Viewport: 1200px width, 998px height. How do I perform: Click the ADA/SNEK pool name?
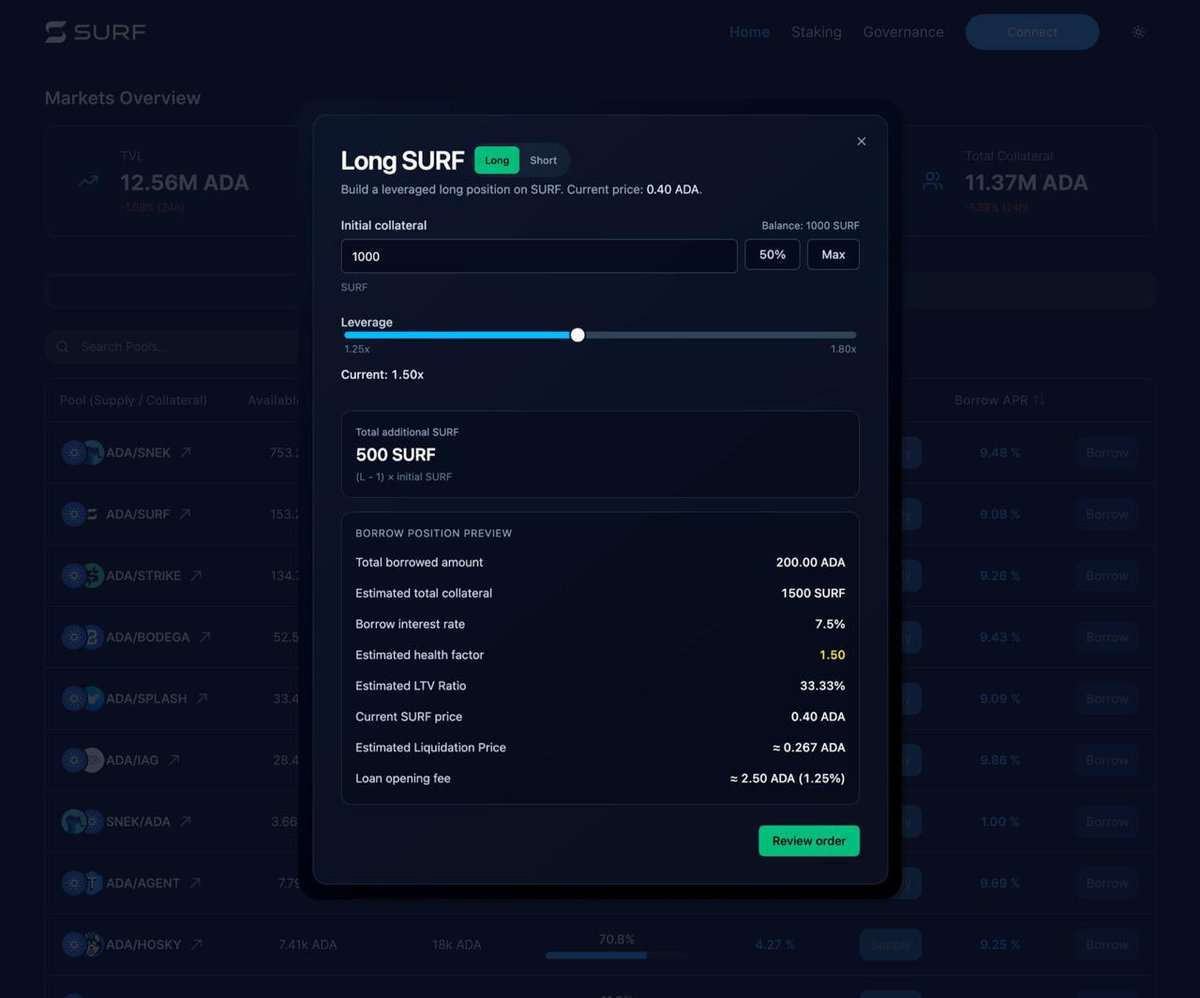[x=138, y=453]
